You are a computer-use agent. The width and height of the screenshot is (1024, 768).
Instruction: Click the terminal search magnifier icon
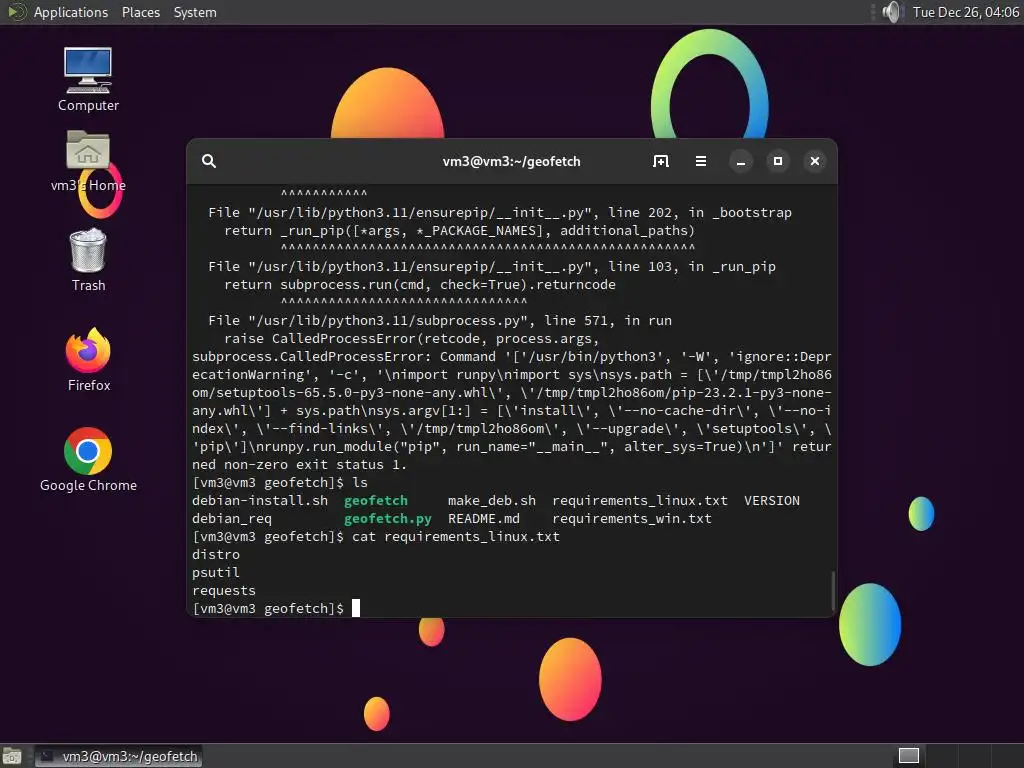point(209,161)
